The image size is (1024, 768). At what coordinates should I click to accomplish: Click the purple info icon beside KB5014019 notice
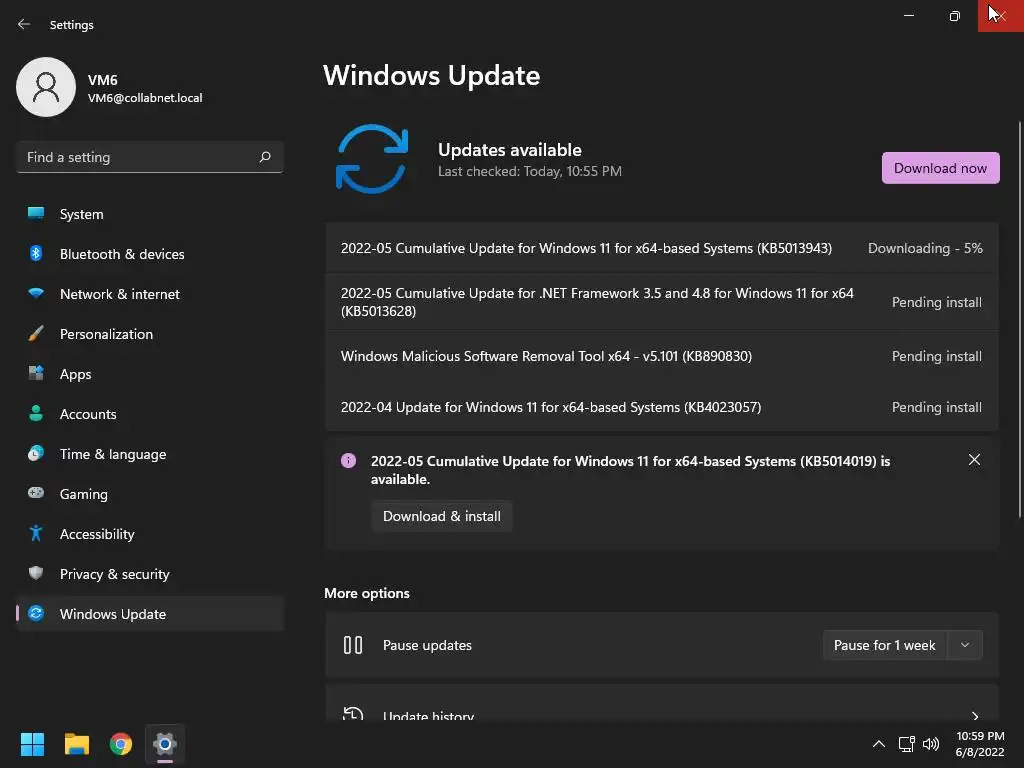click(x=348, y=460)
